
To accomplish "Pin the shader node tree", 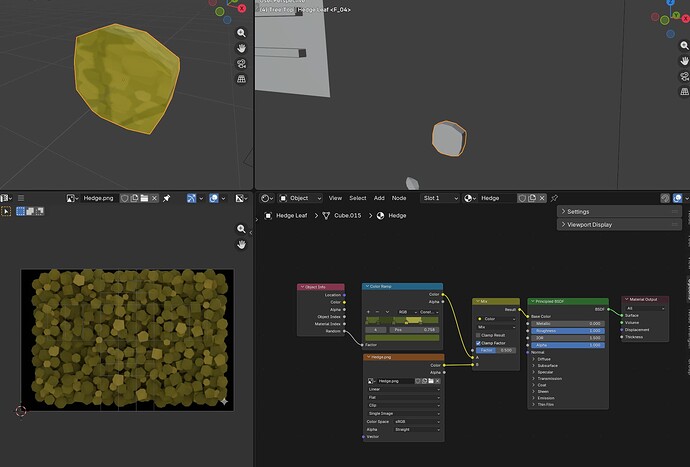I will pos(554,199).
